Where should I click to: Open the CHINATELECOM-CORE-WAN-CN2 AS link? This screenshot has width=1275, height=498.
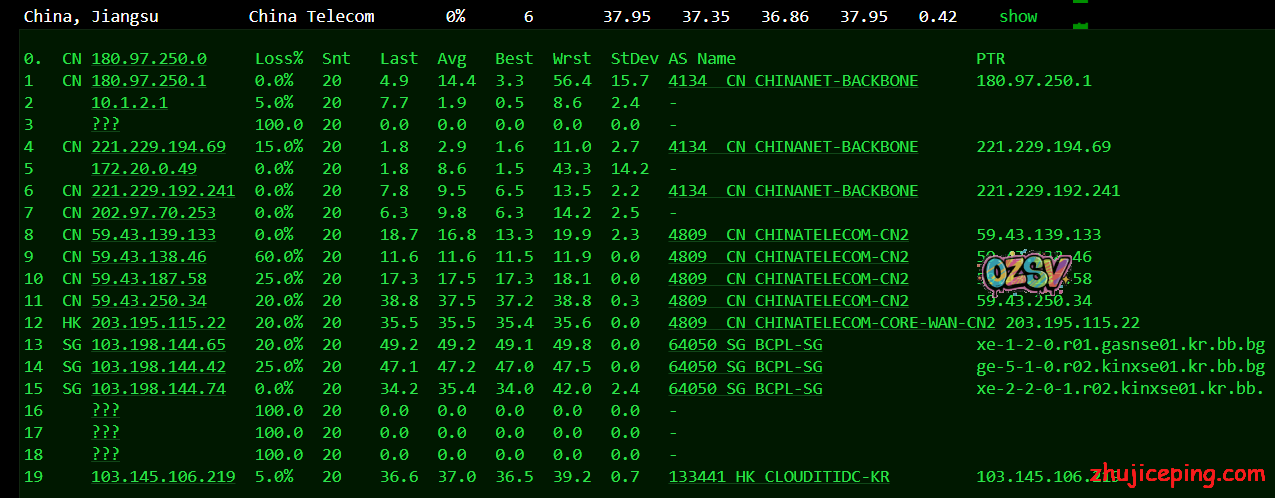pyautogui.click(x=831, y=323)
